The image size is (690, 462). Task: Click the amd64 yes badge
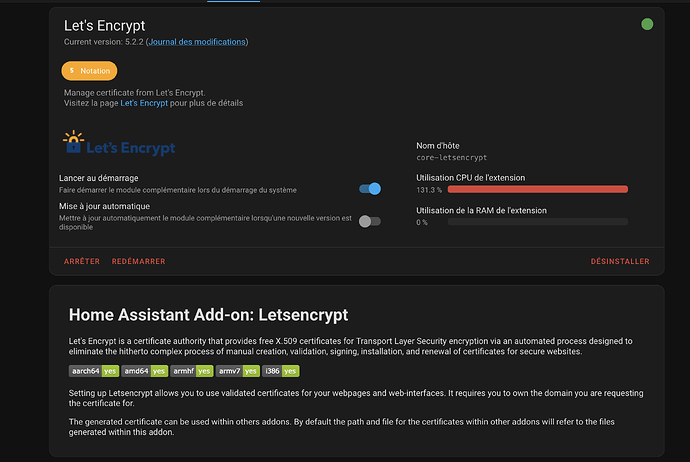click(x=145, y=371)
